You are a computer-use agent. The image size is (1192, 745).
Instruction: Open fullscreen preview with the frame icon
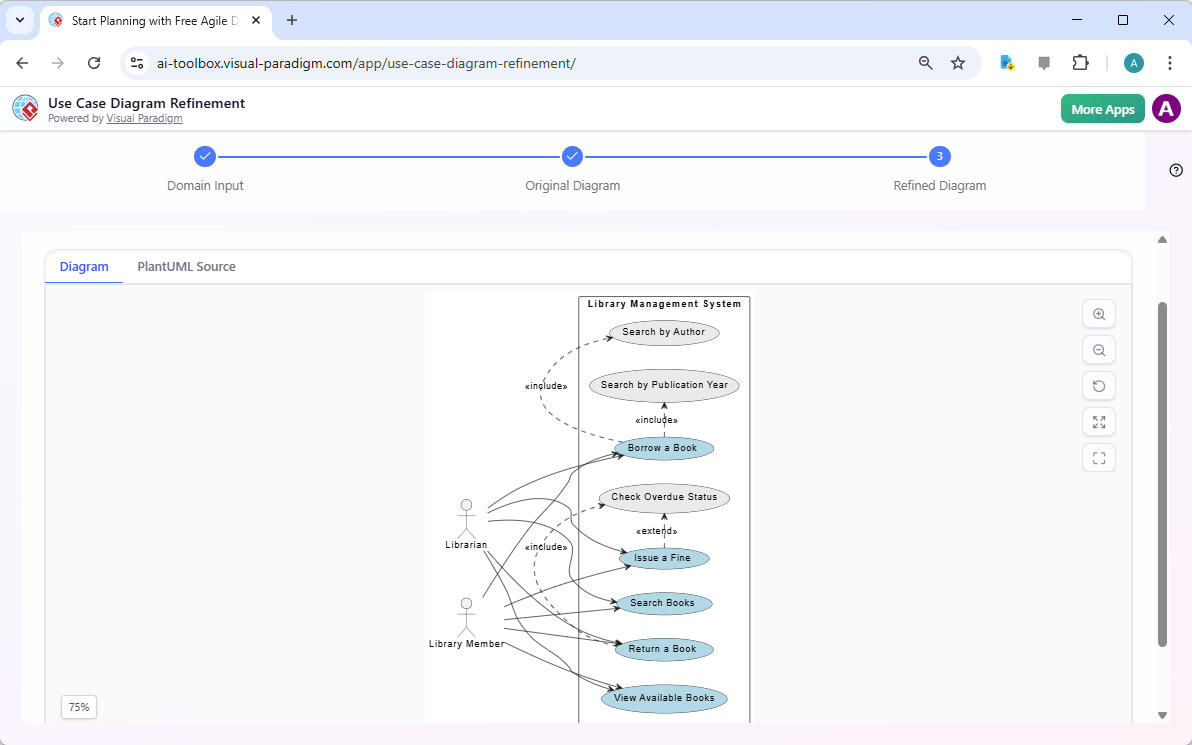[x=1098, y=457]
